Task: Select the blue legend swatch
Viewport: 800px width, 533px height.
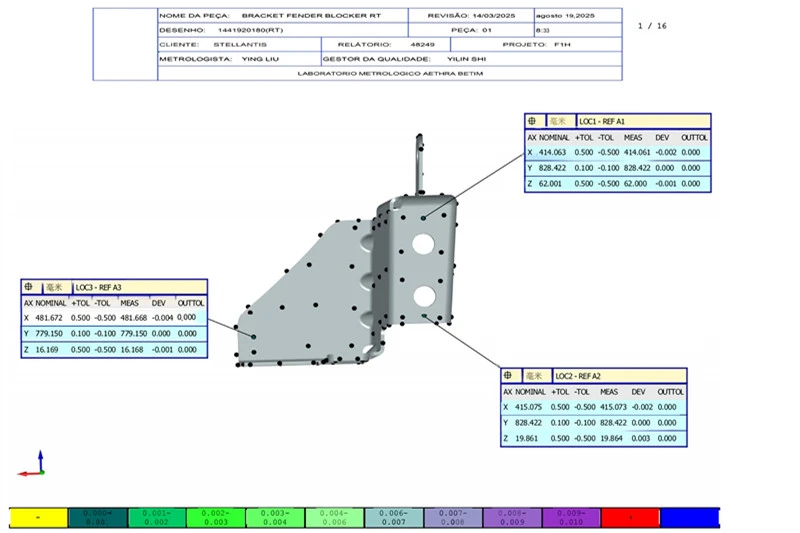Action: (690, 518)
